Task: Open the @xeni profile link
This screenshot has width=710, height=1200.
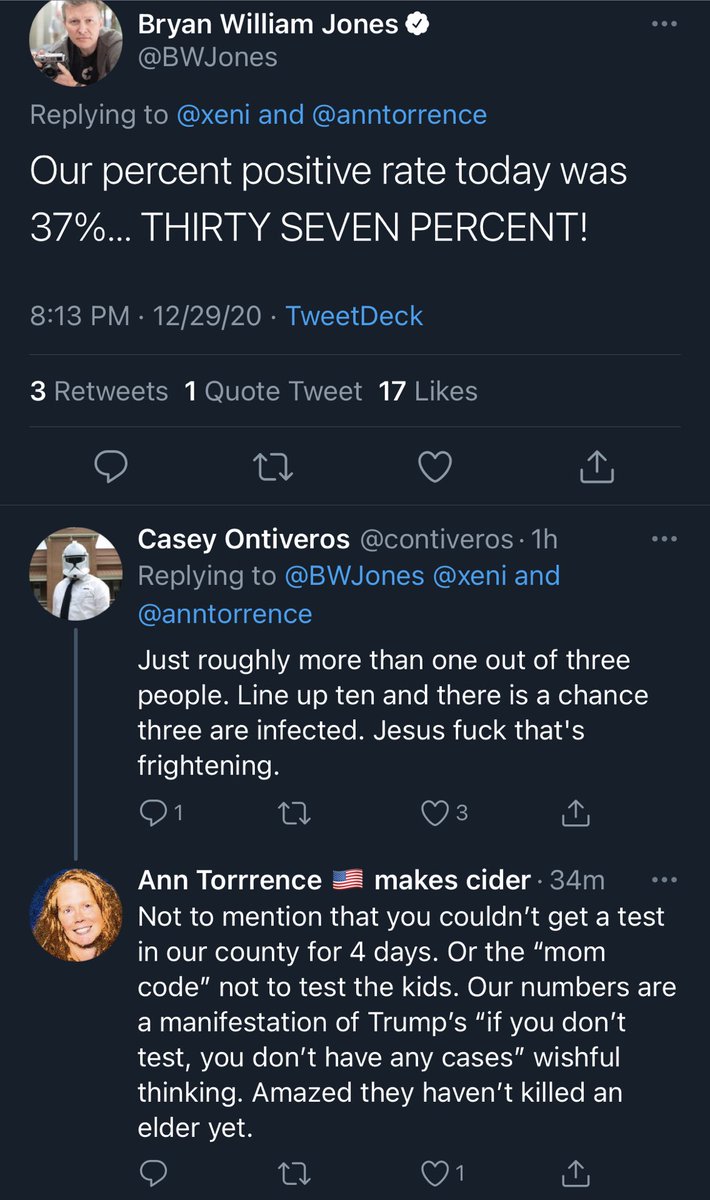Action: pyautogui.click(x=213, y=115)
